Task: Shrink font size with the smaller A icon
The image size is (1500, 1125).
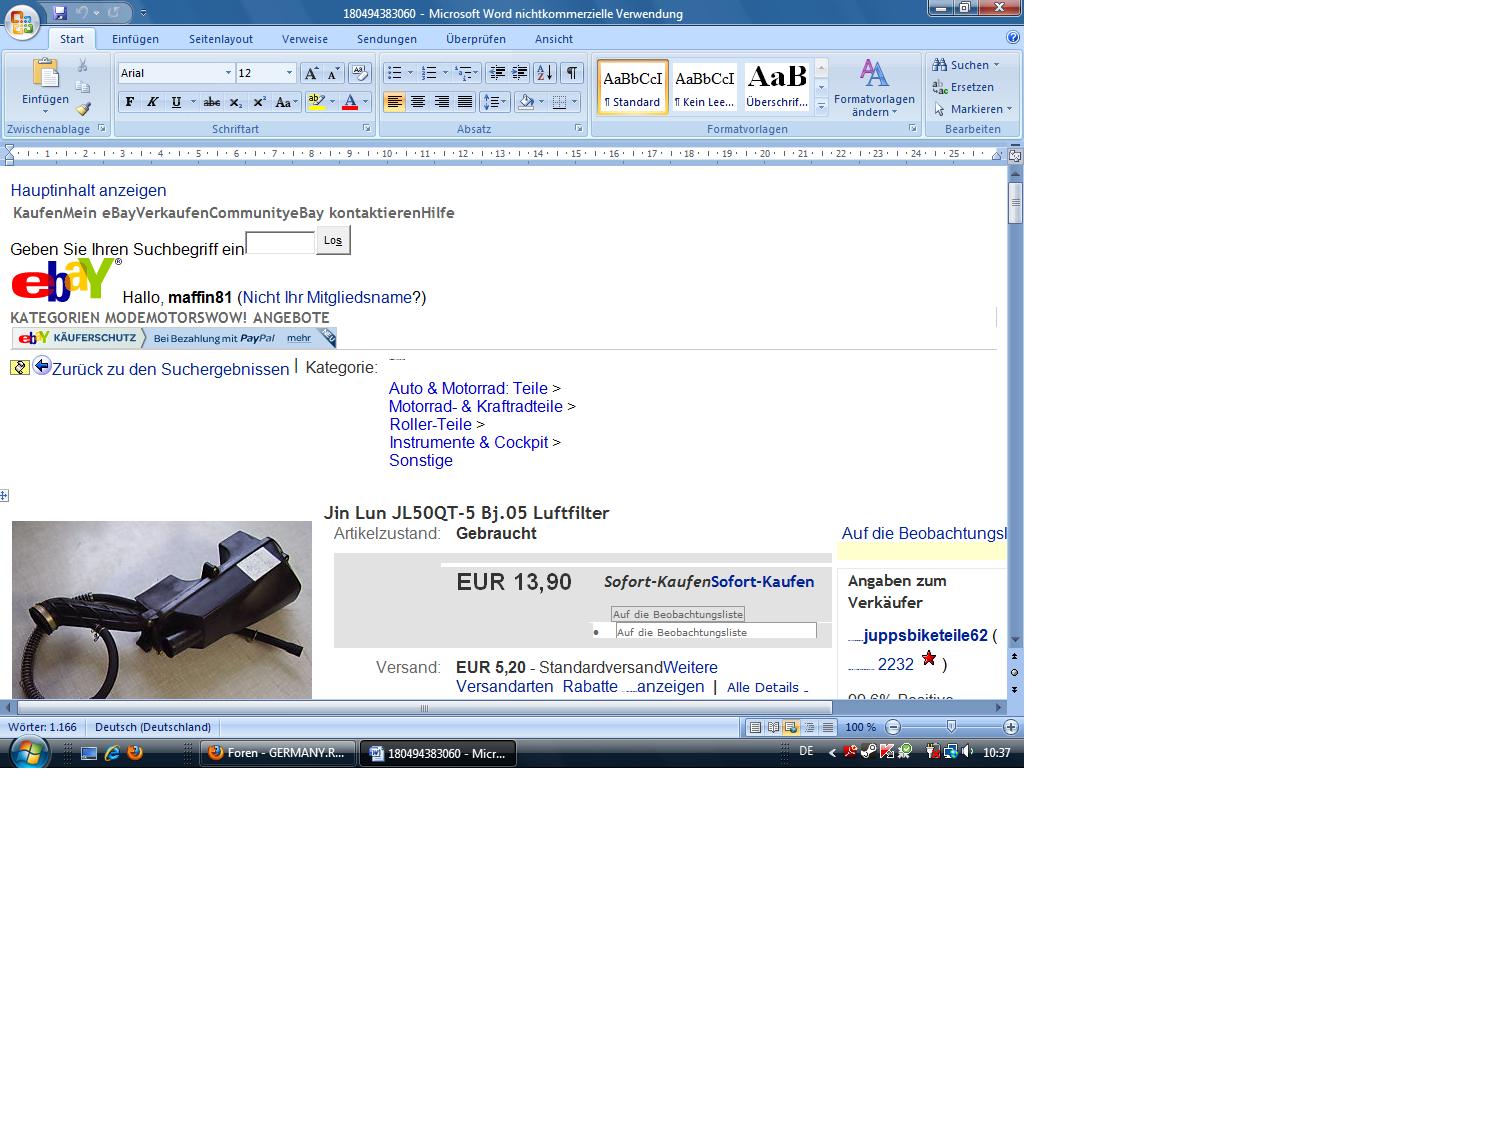Action: pyautogui.click(x=334, y=73)
